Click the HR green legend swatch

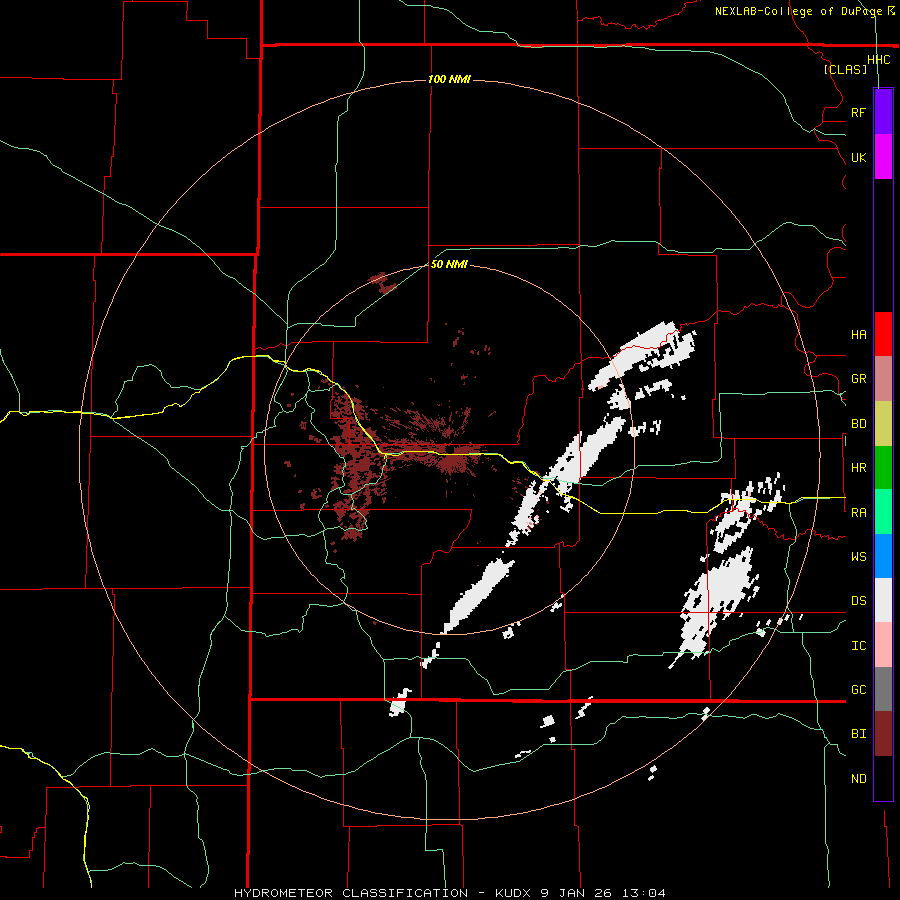[x=883, y=467]
